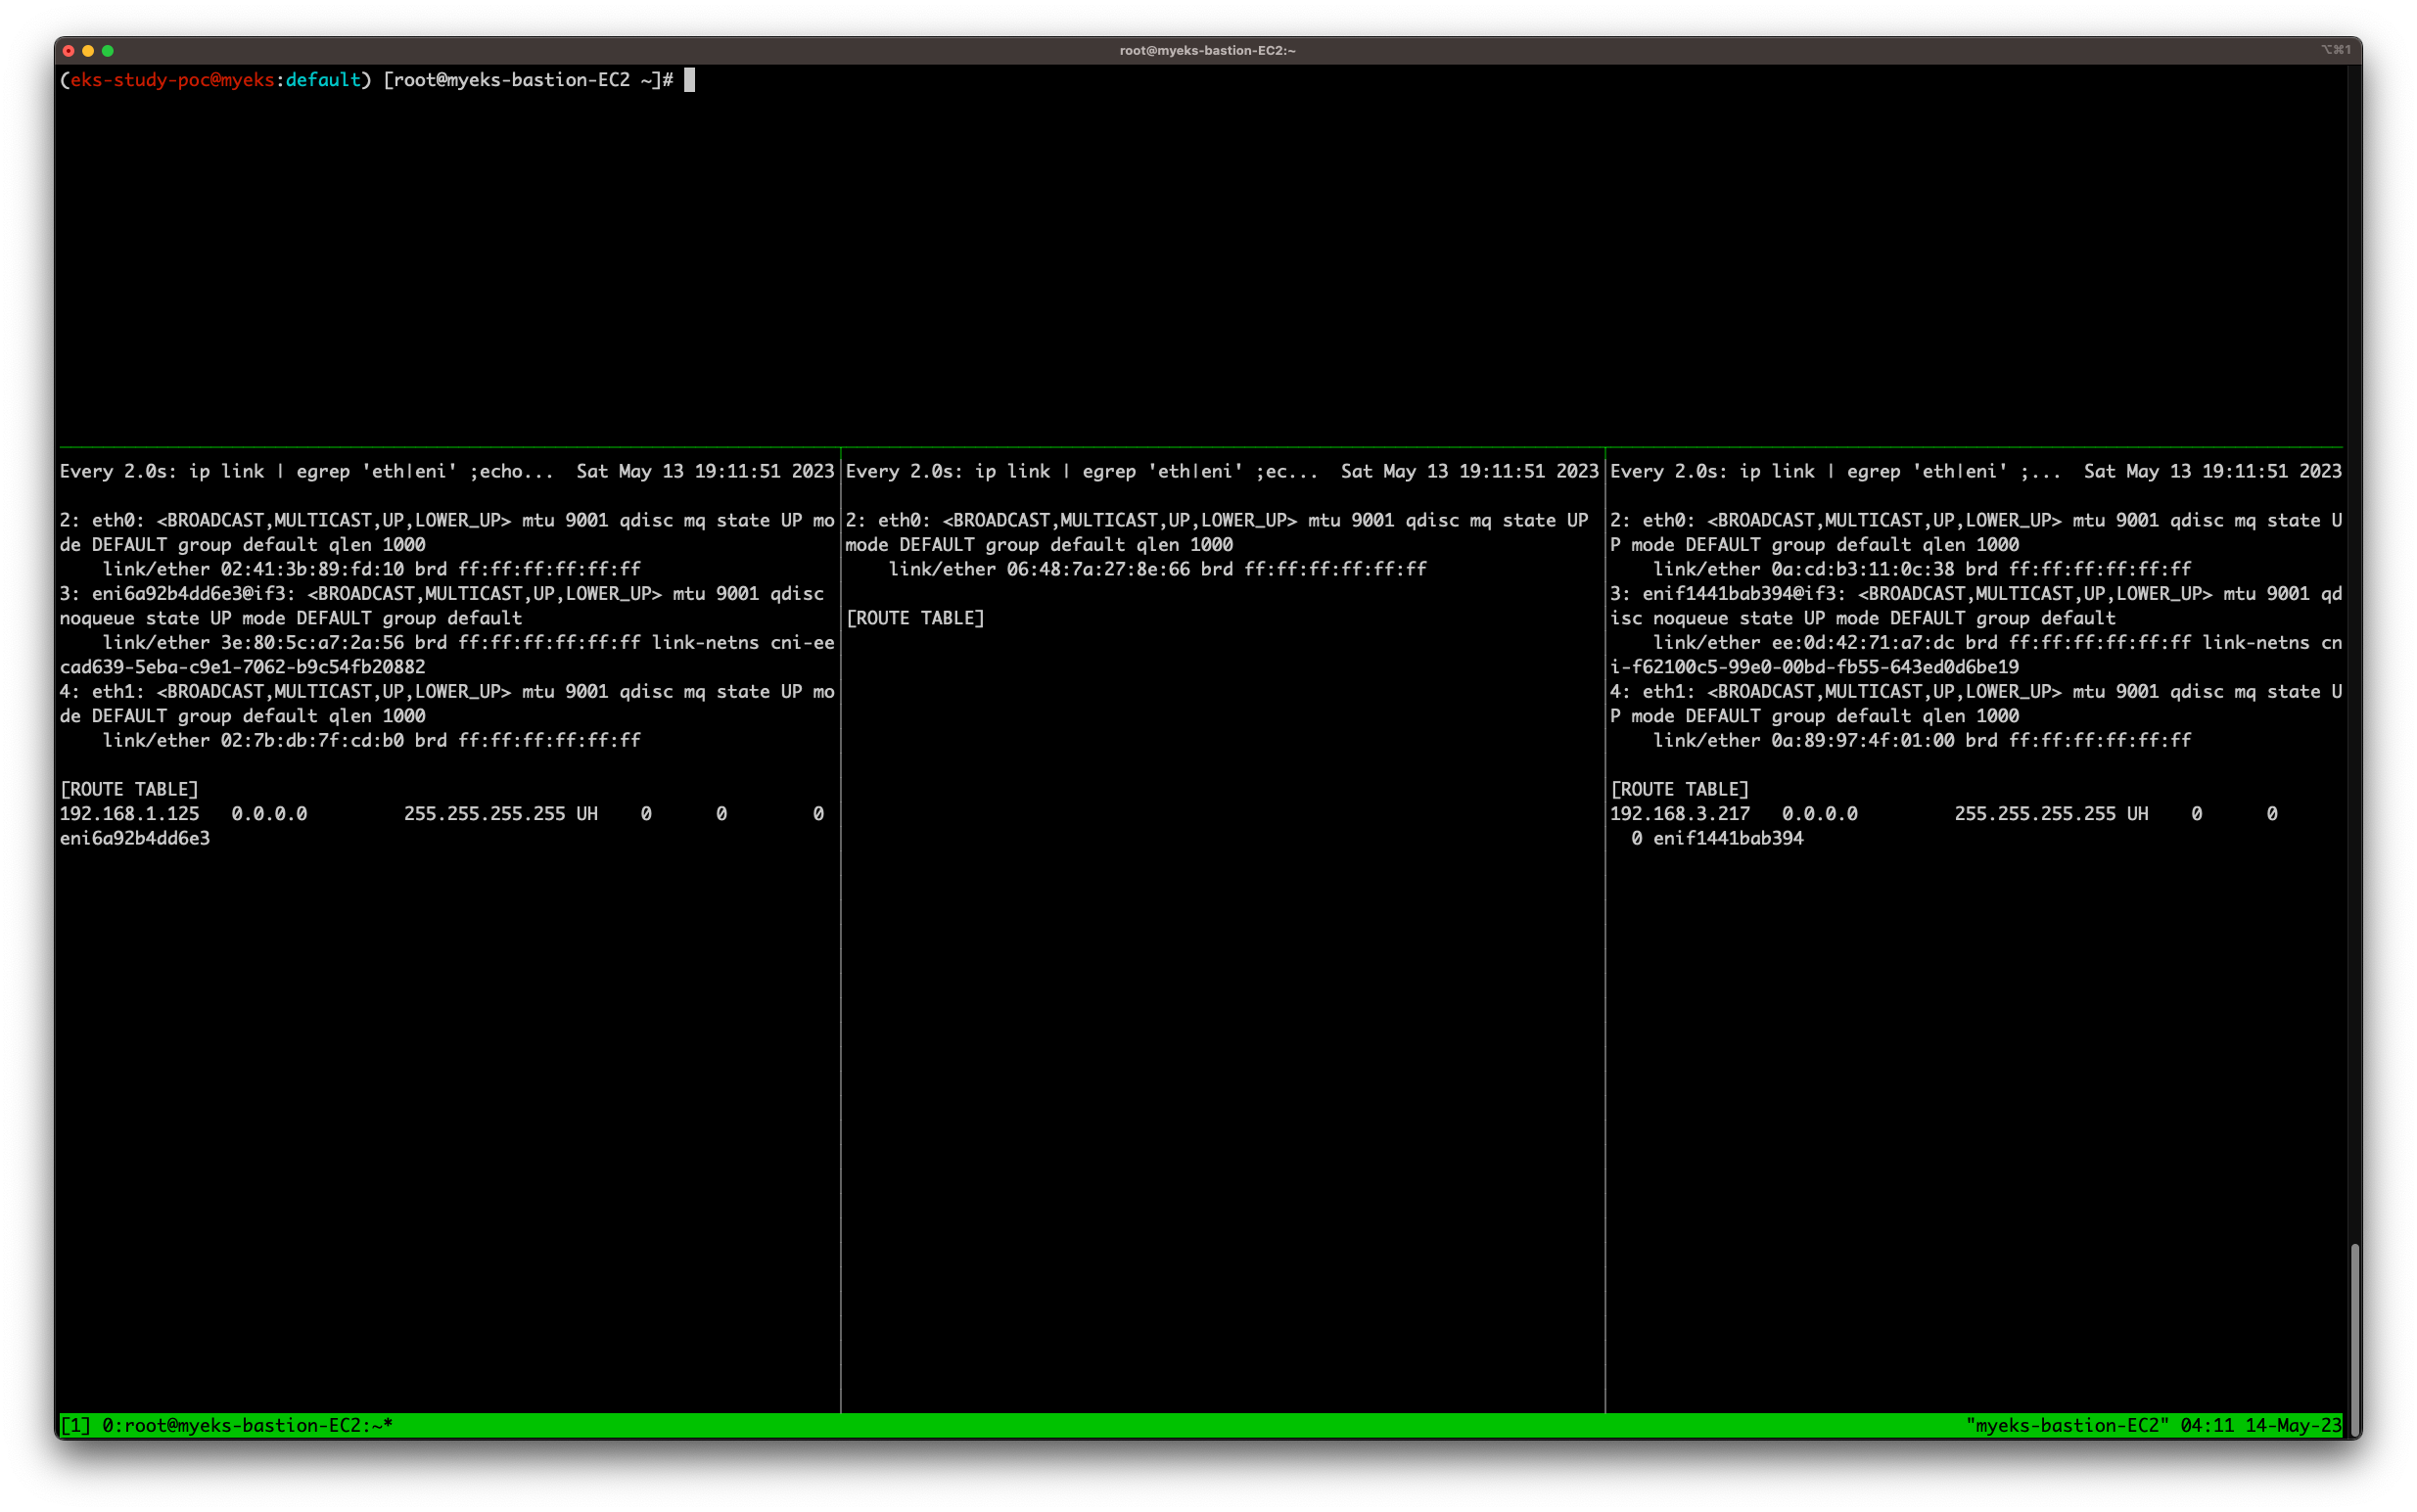This screenshot has height=1512, width=2417.
Task: Click the yellow minimize window button
Action: [88, 51]
